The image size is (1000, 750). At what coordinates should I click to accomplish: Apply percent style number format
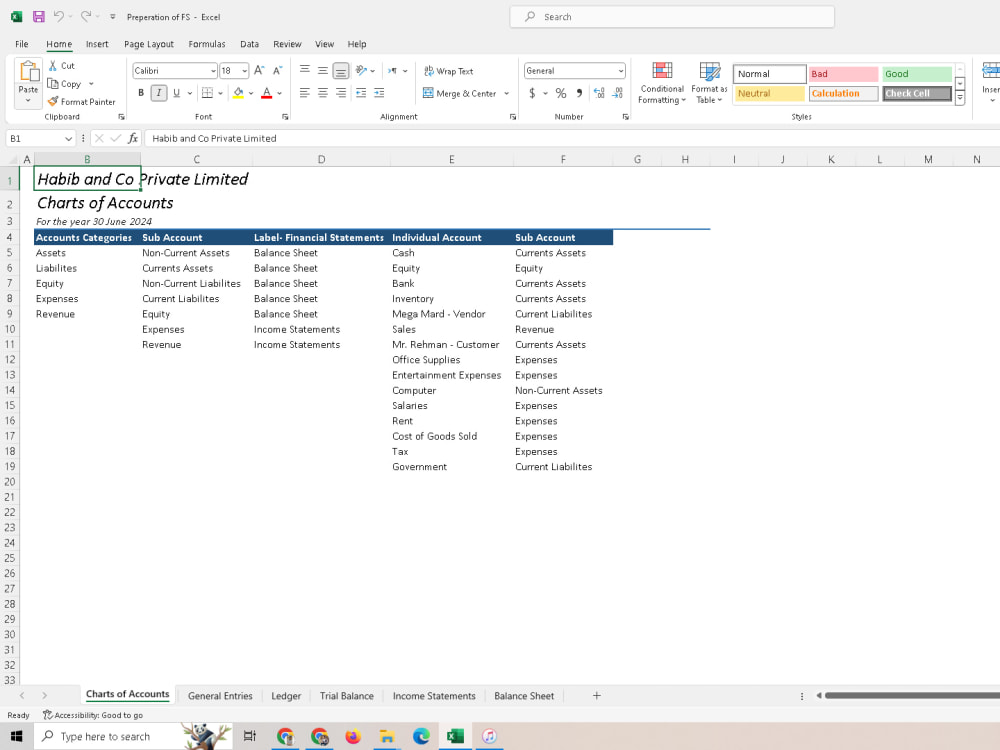tap(561, 93)
